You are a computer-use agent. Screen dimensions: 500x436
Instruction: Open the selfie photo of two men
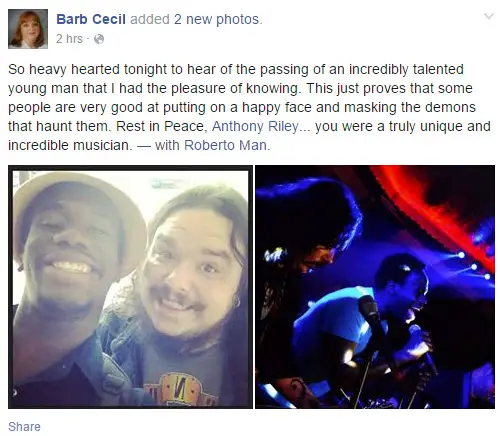tap(130, 287)
